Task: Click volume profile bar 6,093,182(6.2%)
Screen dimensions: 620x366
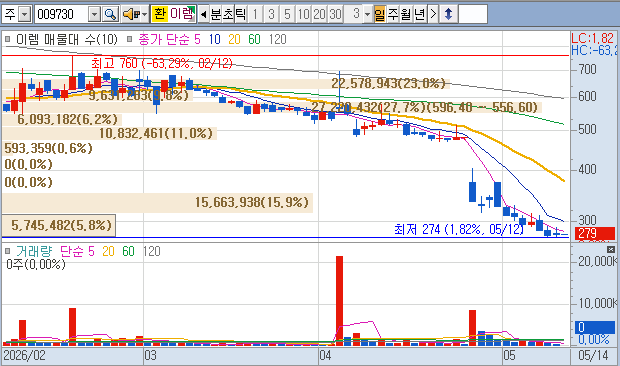Action: (x=62, y=119)
